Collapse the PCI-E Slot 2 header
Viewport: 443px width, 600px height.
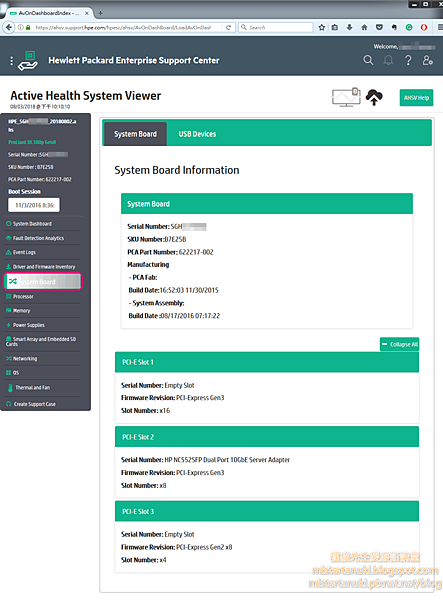click(x=267, y=437)
